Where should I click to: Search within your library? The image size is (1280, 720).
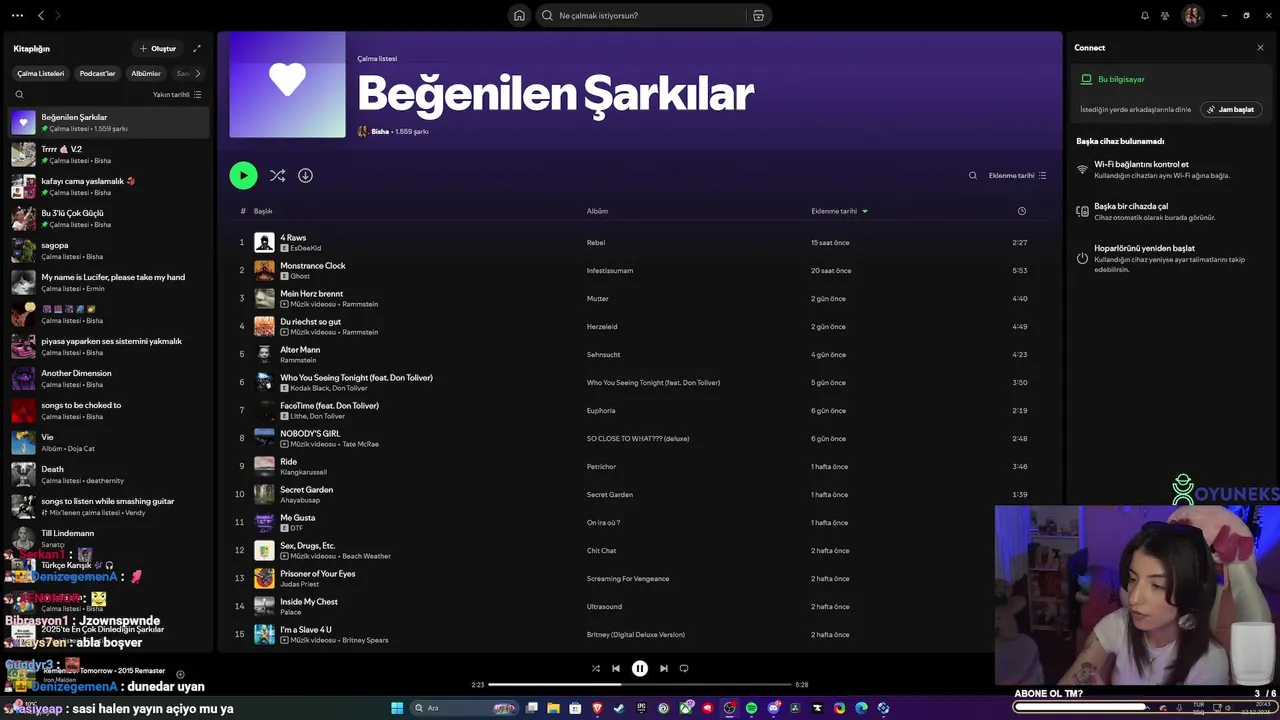tap(19, 94)
